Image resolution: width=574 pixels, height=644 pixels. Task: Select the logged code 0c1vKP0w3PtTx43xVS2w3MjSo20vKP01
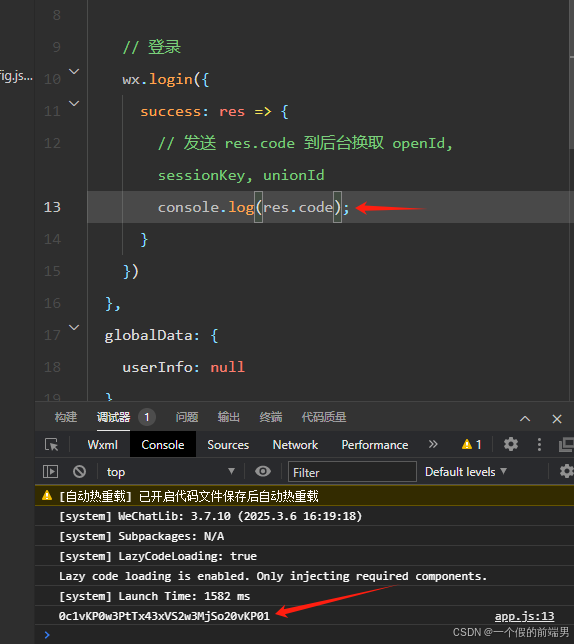(x=164, y=616)
